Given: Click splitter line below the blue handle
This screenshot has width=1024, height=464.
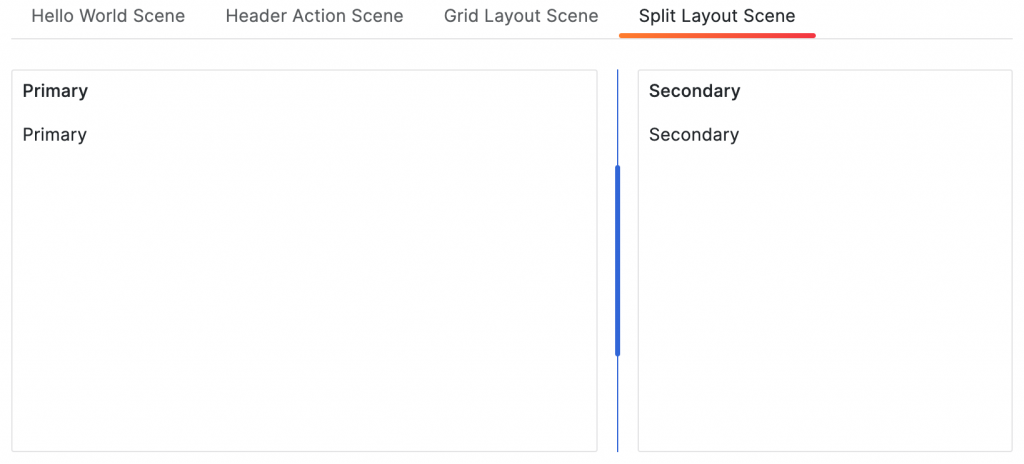Looking at the screenshot, I should point(618,405).
